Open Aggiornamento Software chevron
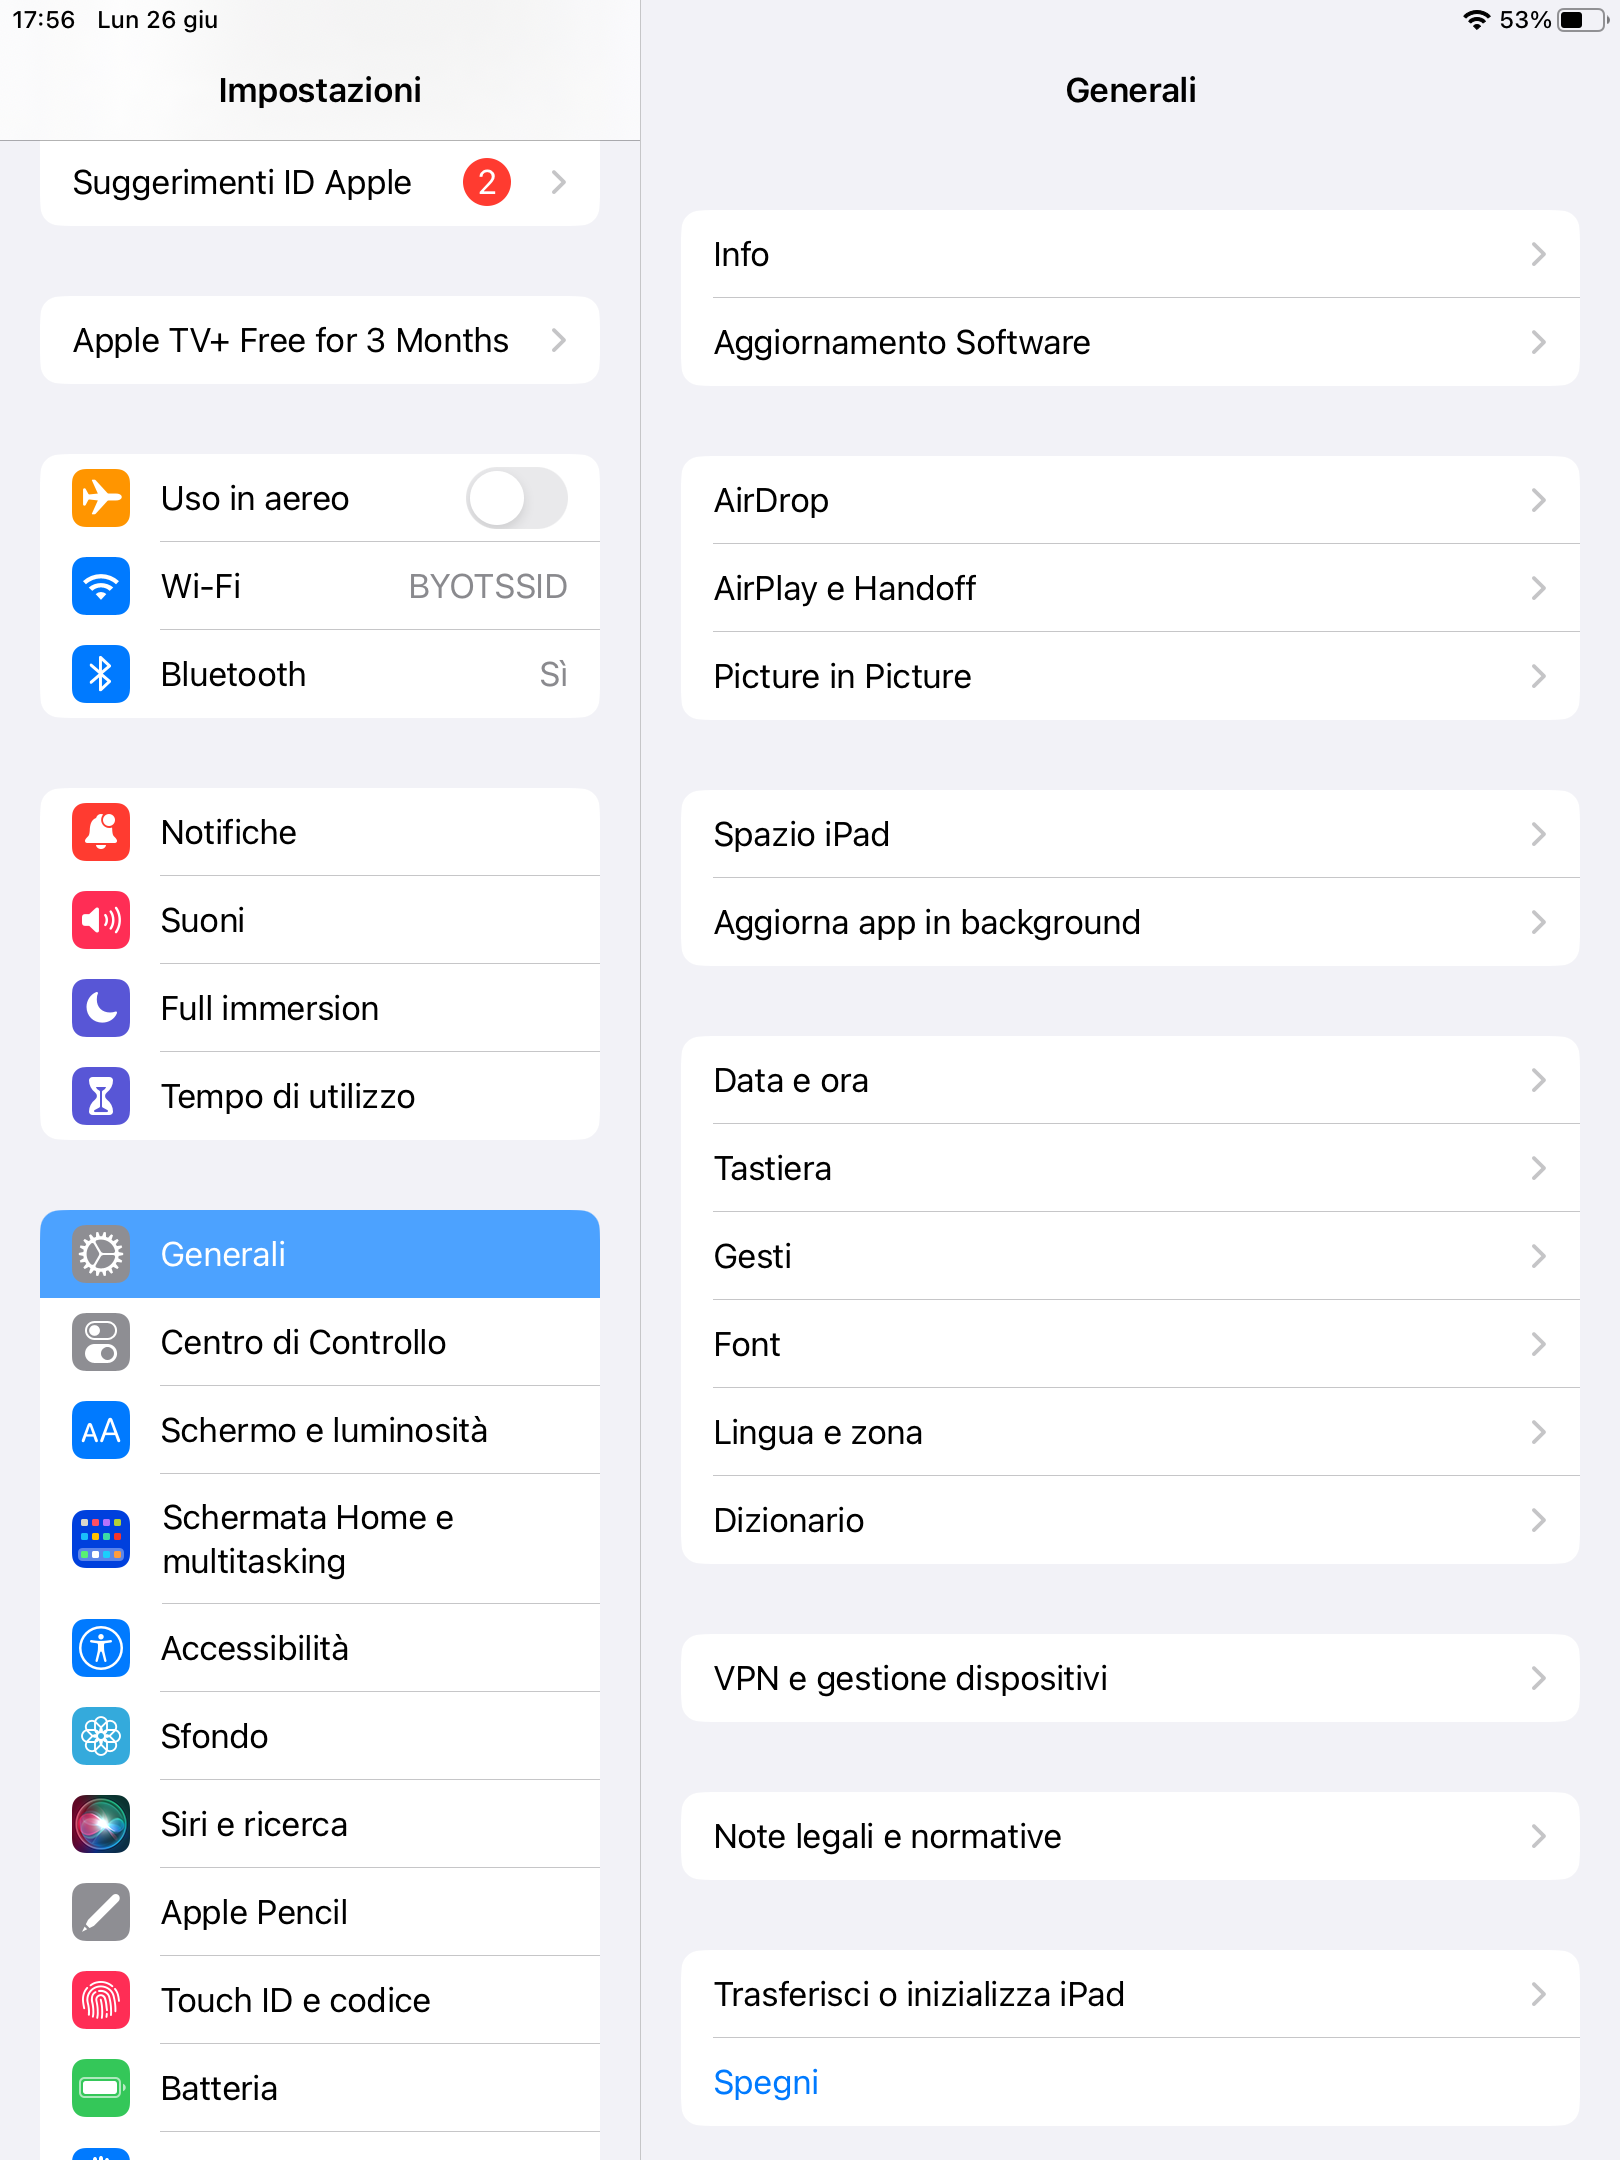This screenshot has width=1620, height=2160. click(x=1538, y=342)
